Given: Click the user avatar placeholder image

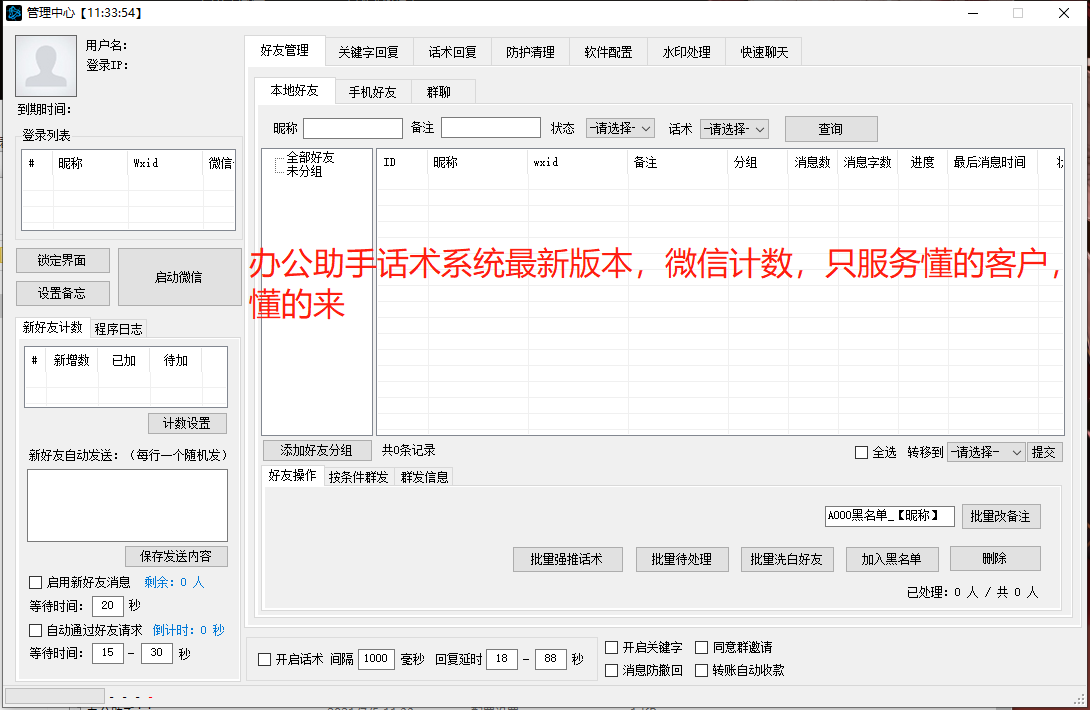Looking at the screenshot, I should click(x=46, y=66).
